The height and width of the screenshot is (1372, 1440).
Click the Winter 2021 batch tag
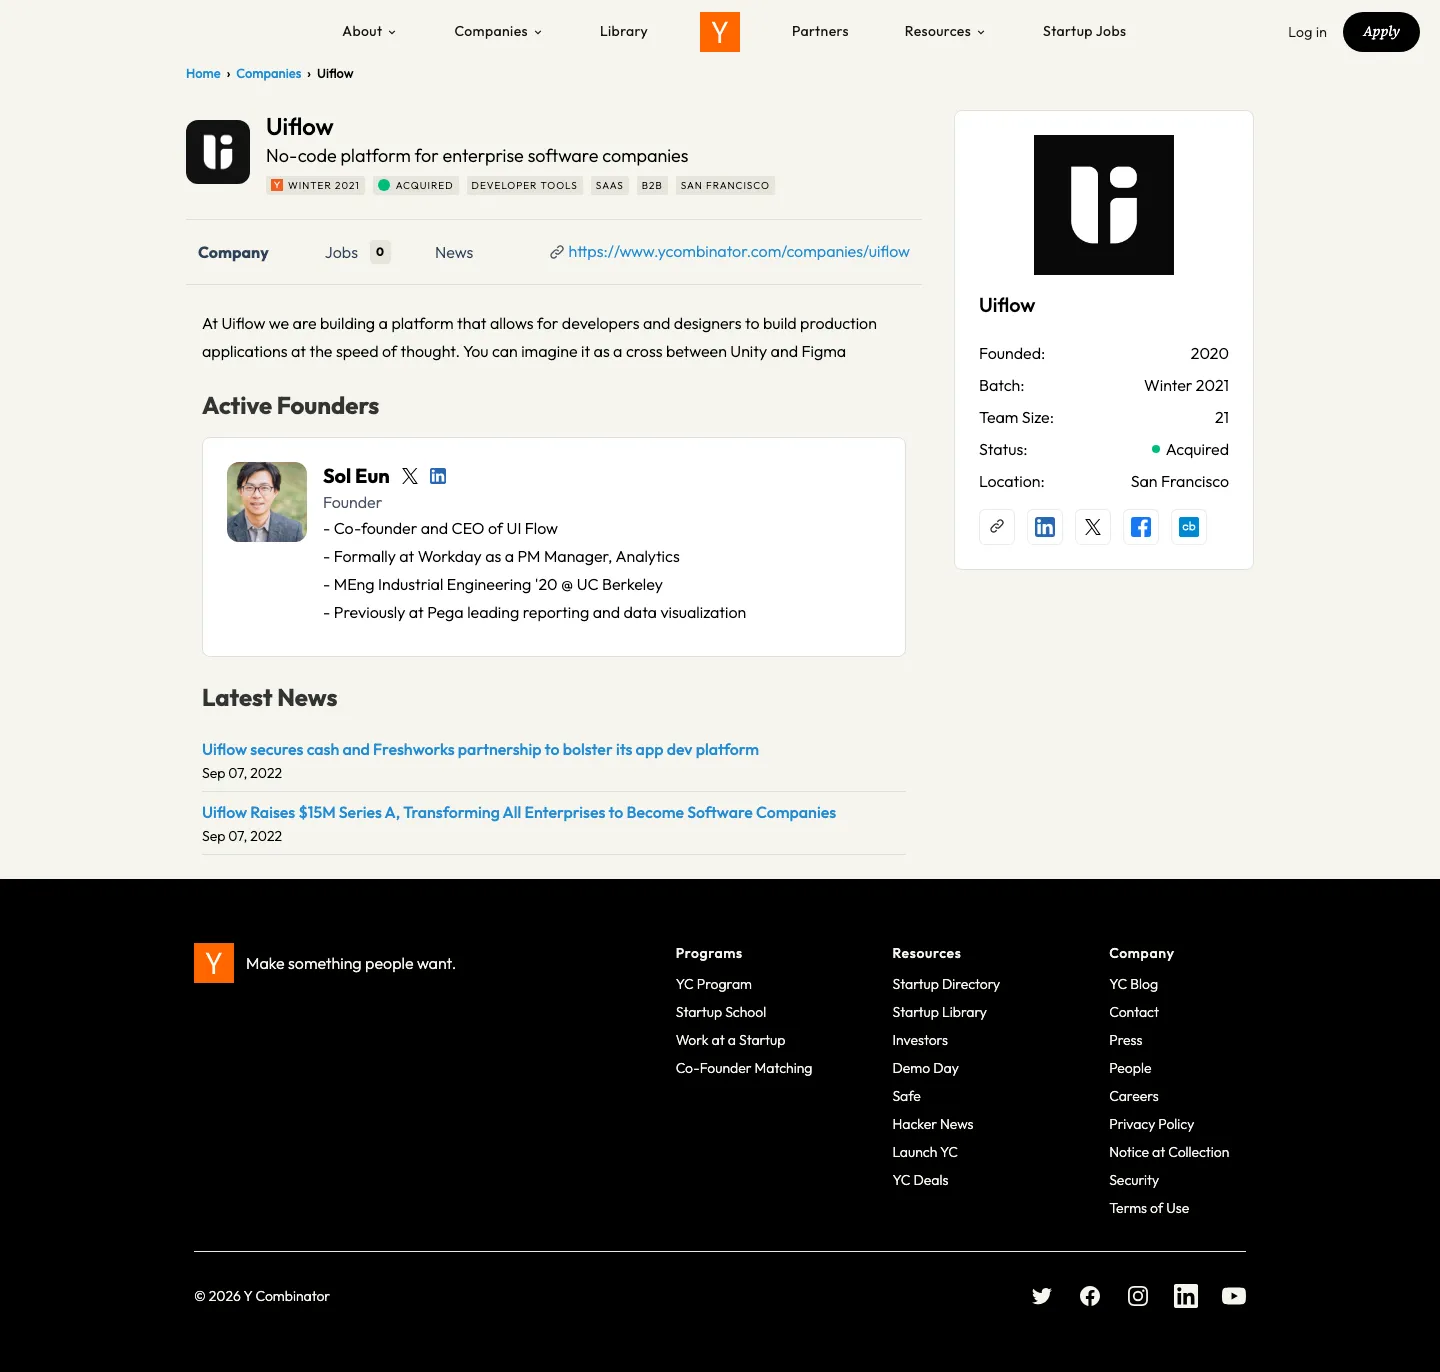tap(315, 185)
